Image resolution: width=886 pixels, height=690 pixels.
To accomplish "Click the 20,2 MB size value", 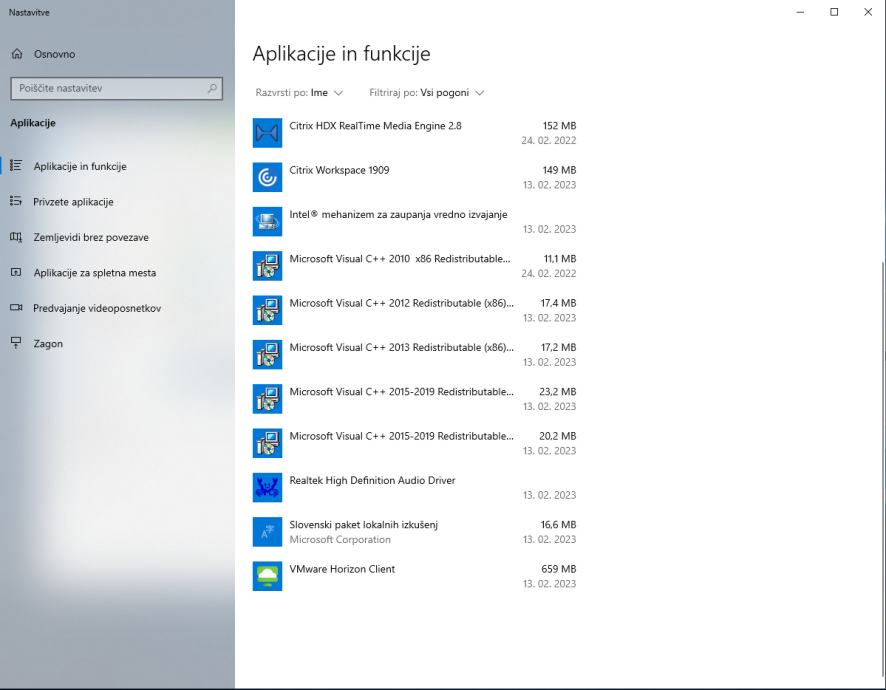I will [558, 436].
